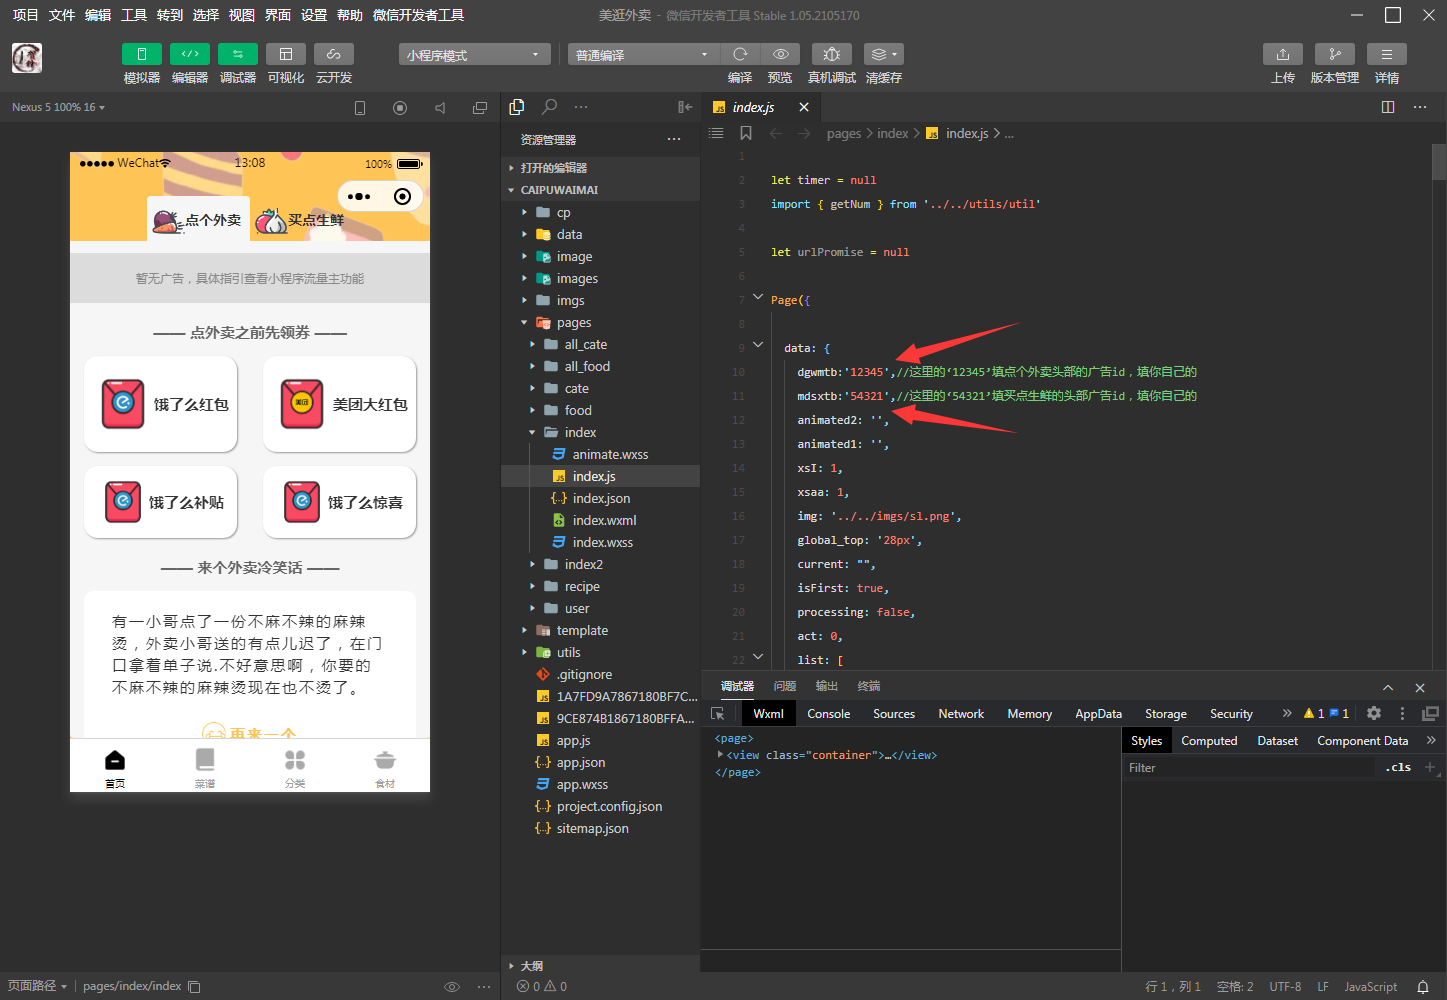Click the element inspect selector icon
The width and height of the screenshot is (1447, 1000).
tap(717, 713)
